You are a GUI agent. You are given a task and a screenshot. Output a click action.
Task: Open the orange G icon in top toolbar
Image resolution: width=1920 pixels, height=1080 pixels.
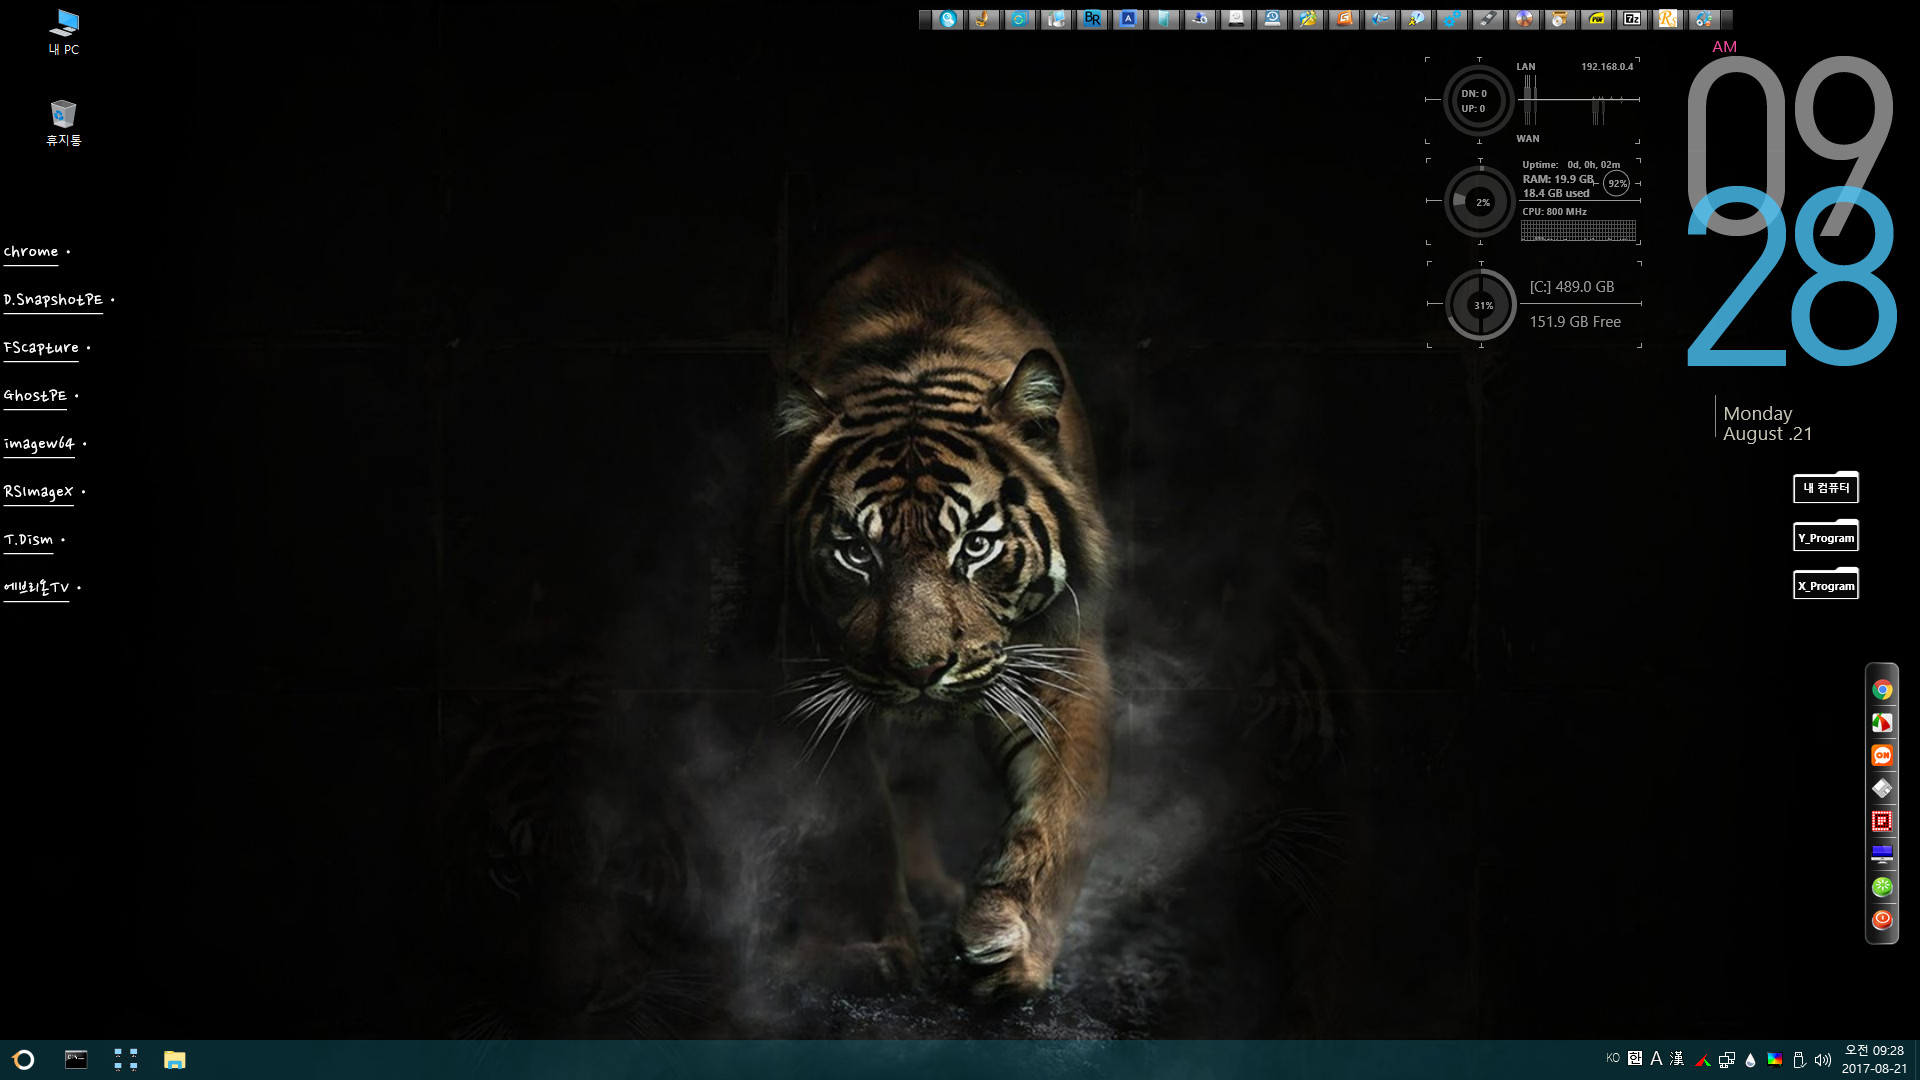tap(1344, 19)
